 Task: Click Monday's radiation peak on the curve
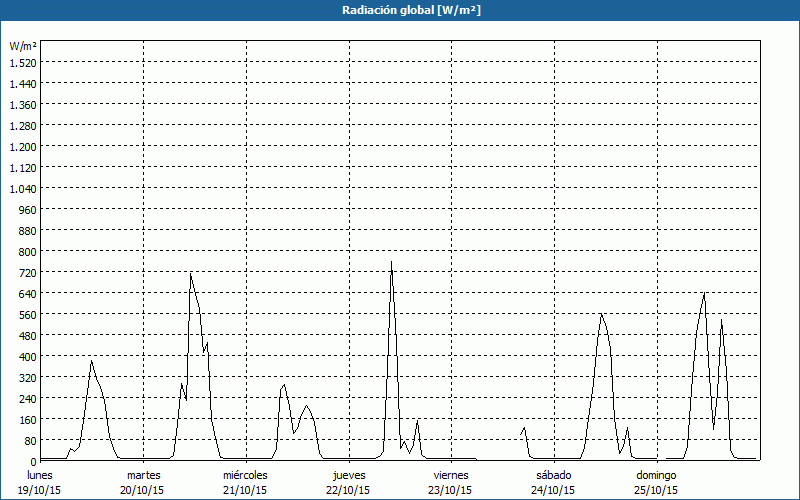click(x=92, y=361)
